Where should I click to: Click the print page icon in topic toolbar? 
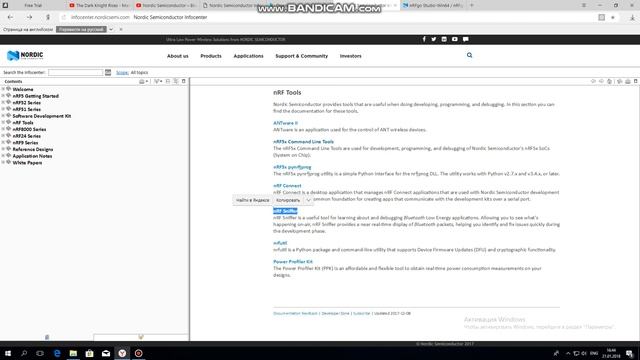coord(628,82)
